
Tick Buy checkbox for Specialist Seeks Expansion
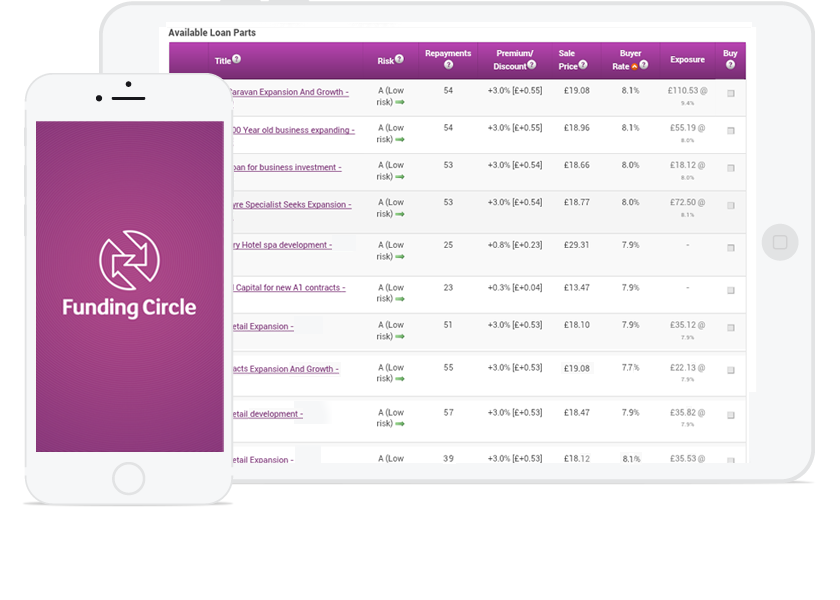point(731,206)
